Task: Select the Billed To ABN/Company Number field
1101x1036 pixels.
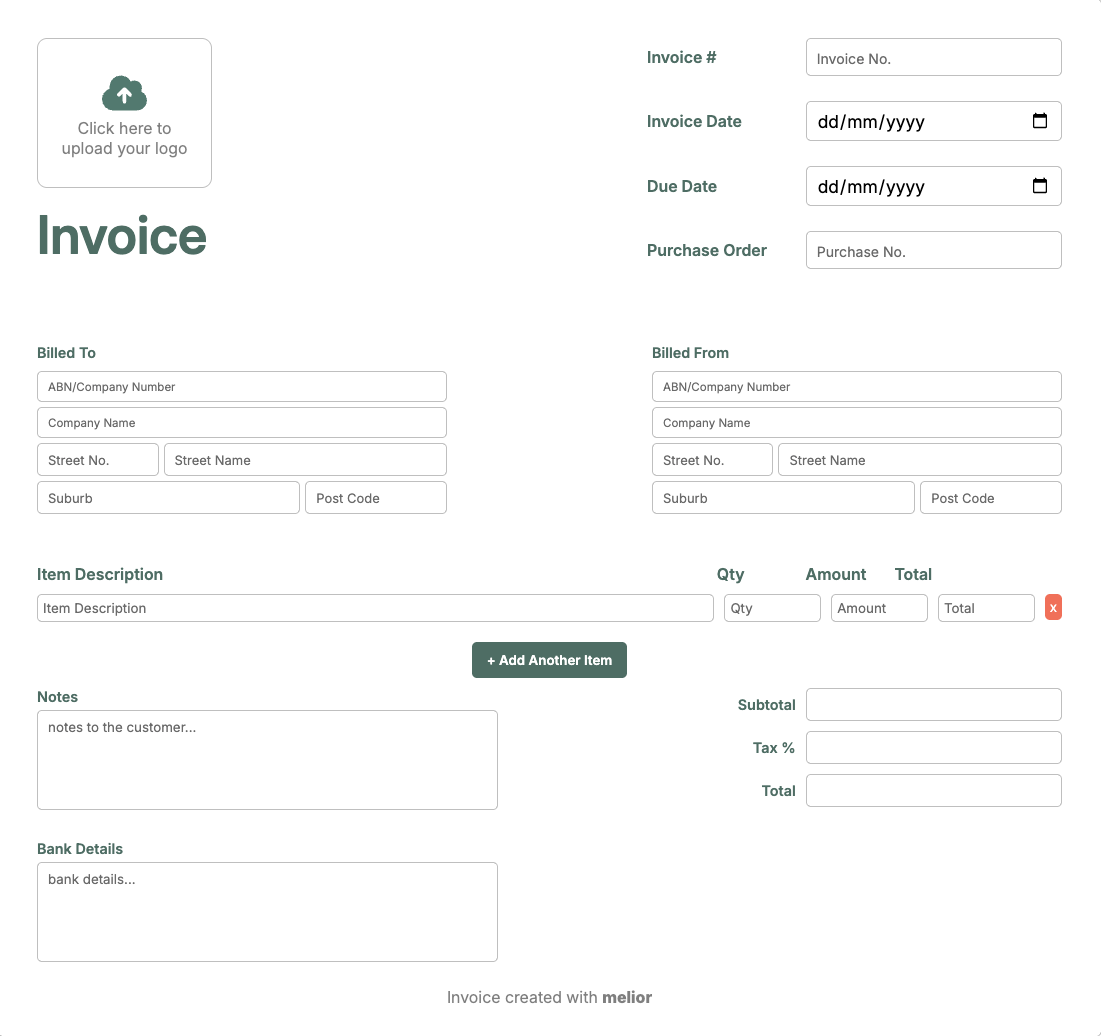Action: point(241,387)
